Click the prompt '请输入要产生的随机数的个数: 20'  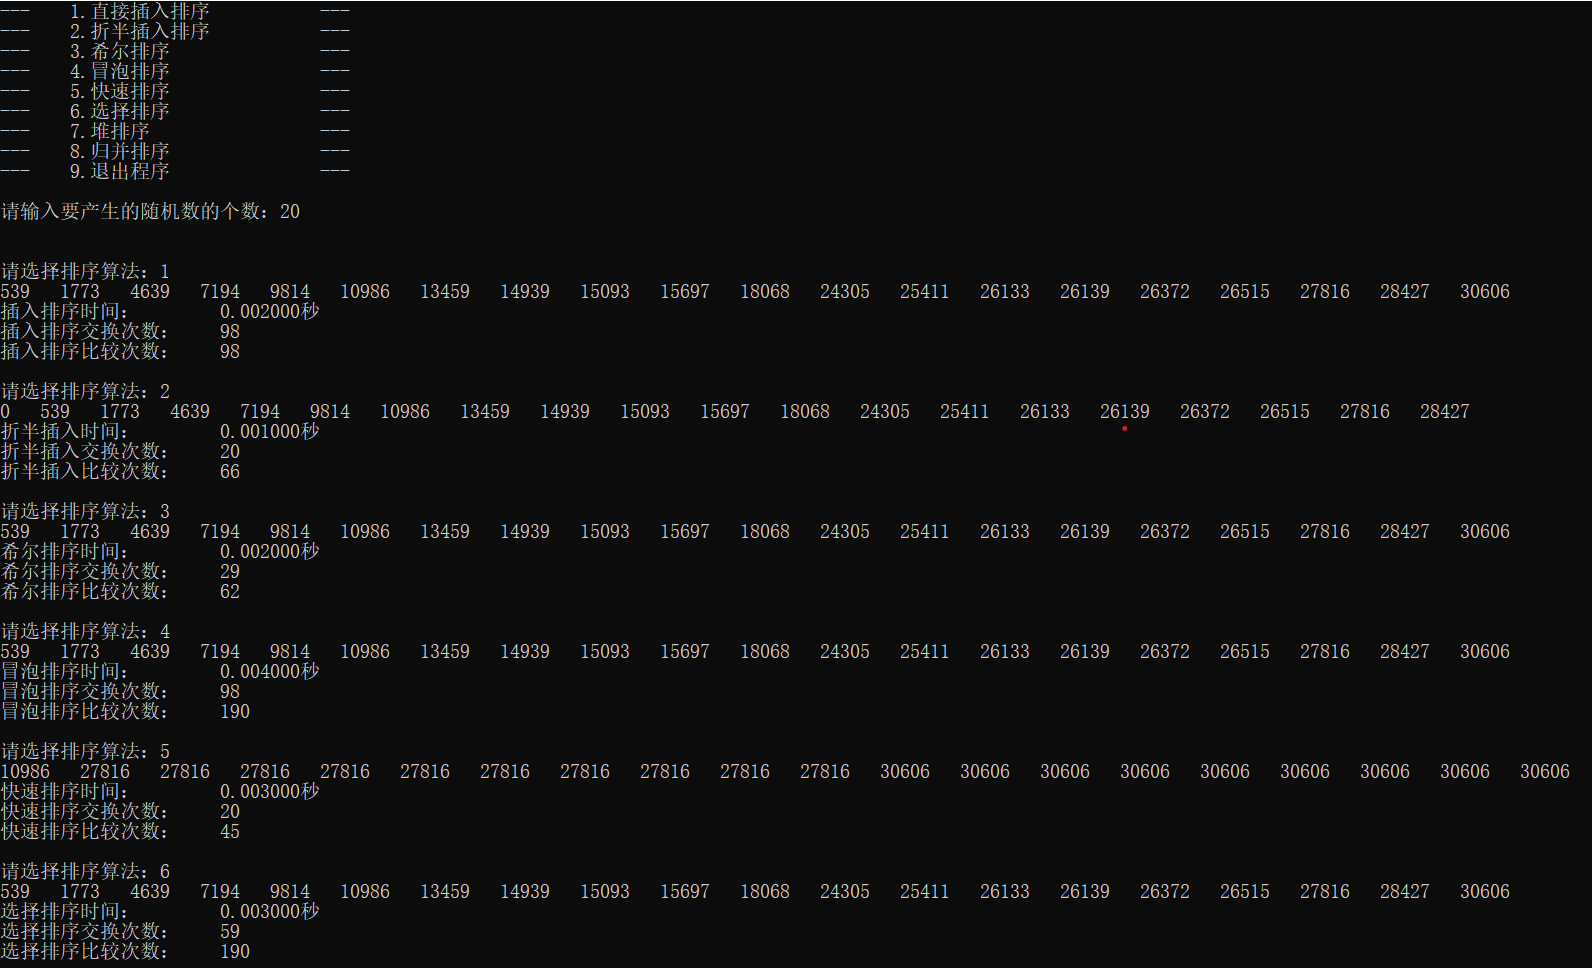pyautogui.click(x=150, y=211)
